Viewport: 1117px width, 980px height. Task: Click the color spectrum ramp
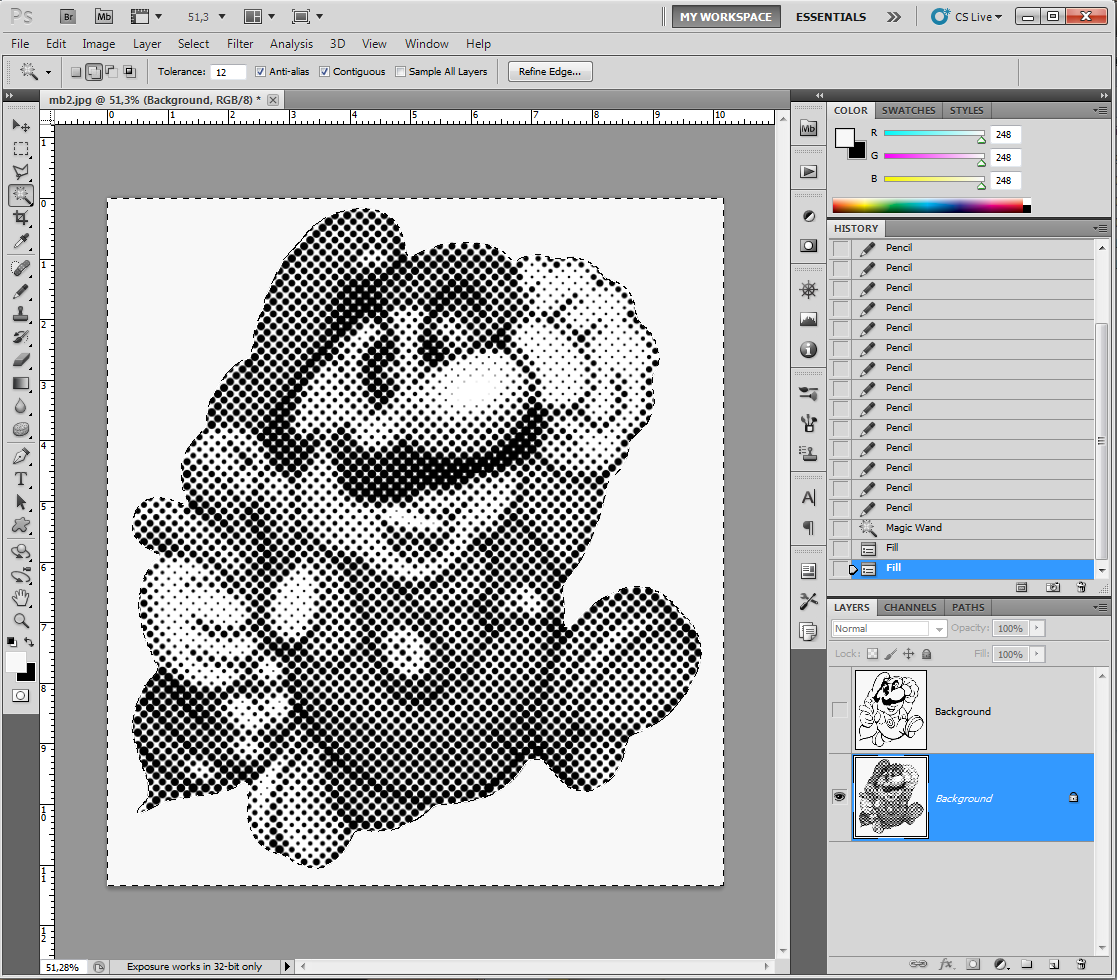(x=931, y=206)
